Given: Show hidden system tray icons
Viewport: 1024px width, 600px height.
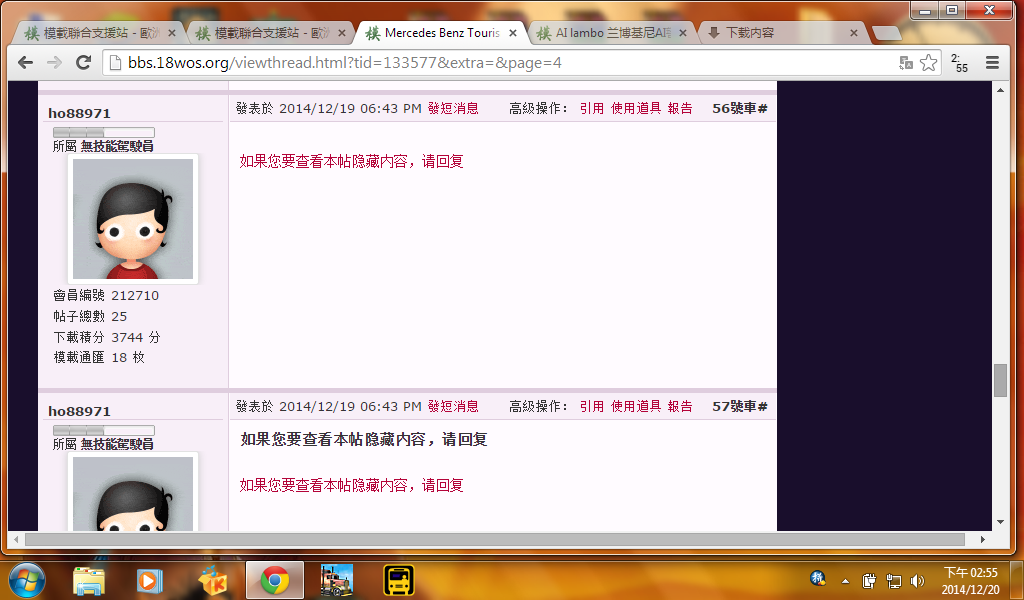Looking at the screenshot, I should pyautogui.click(x=845, y=580).
